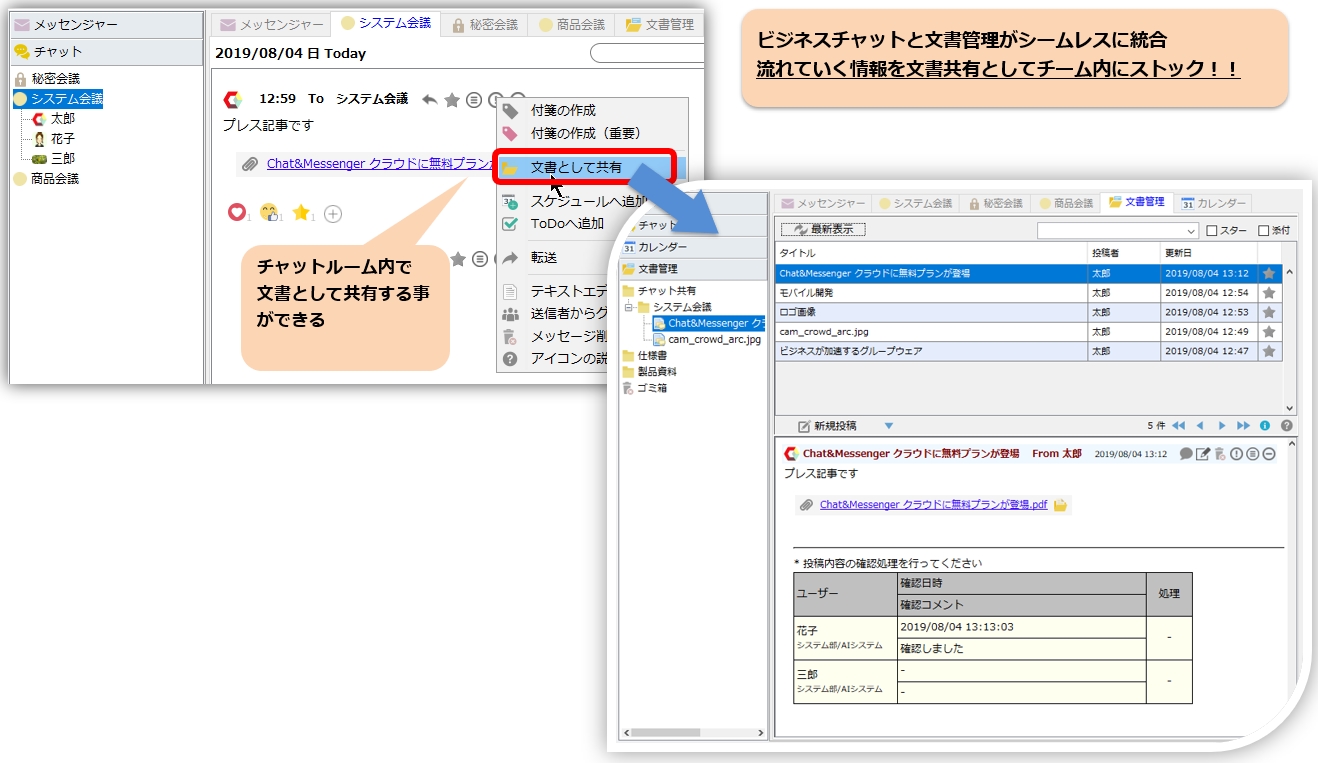Open the Chat&Messenger attachment link in chat
This screenshot has width=1318, height=763.
tap(380, 164)
